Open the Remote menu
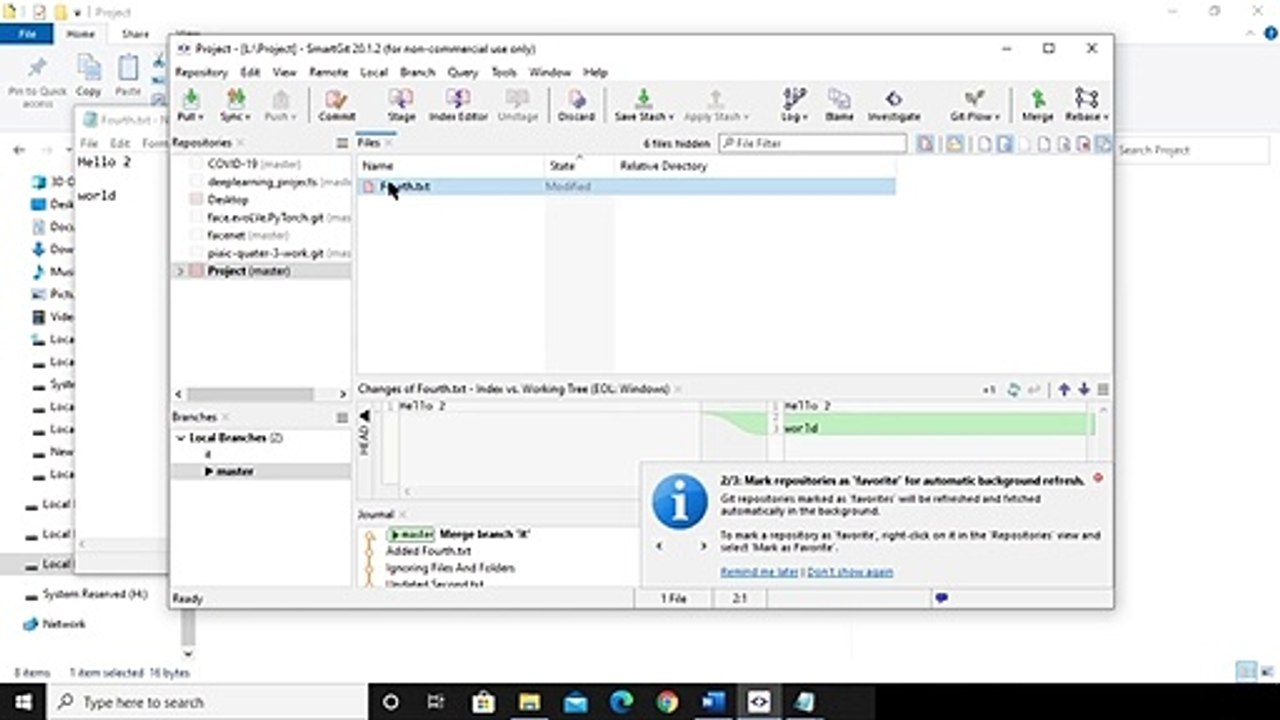1280x720 pixels. pyautogui.click(x=328, y=73)
